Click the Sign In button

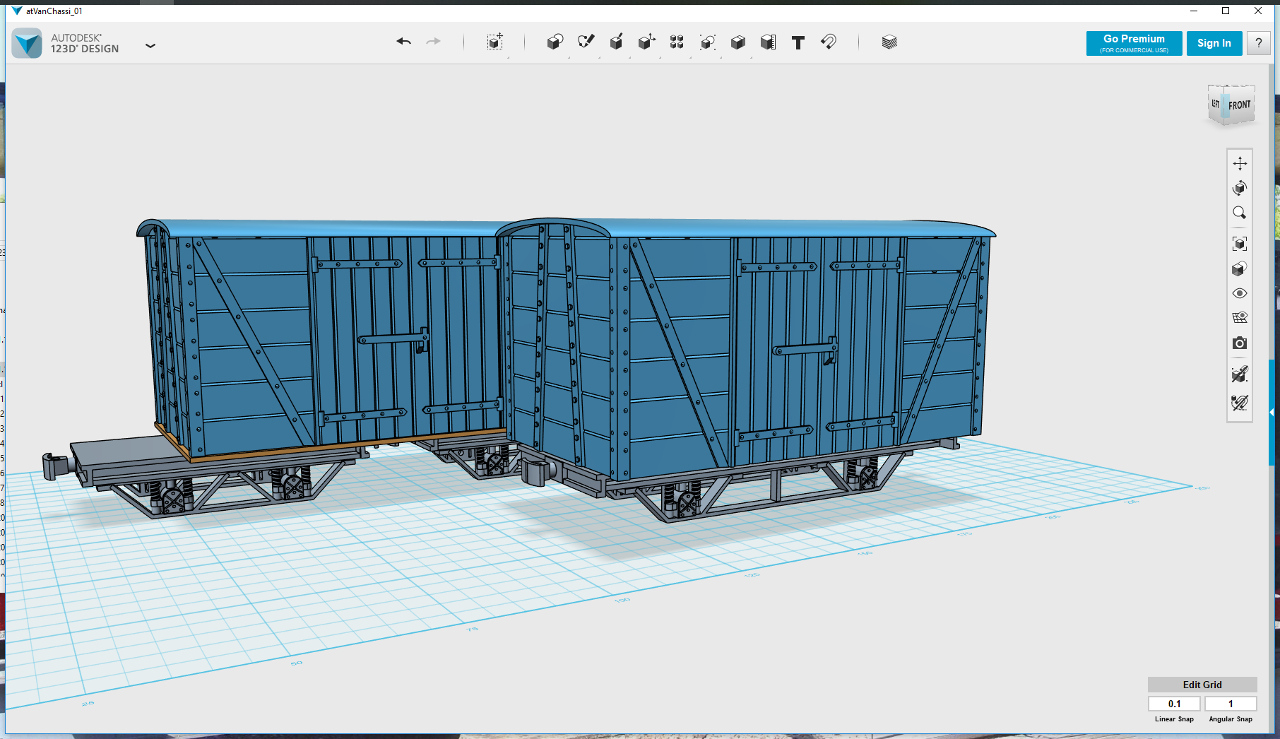(x=1214, y=43)
